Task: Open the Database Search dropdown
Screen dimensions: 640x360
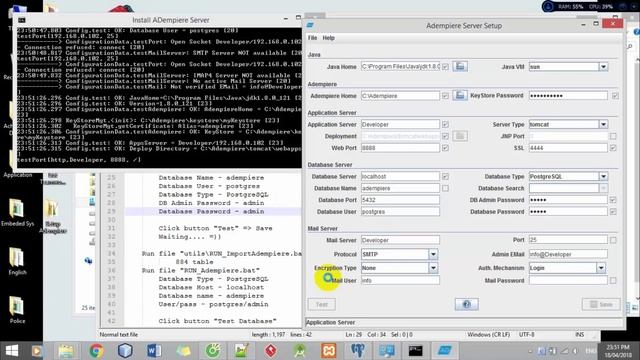Action: tap(603, 188)
